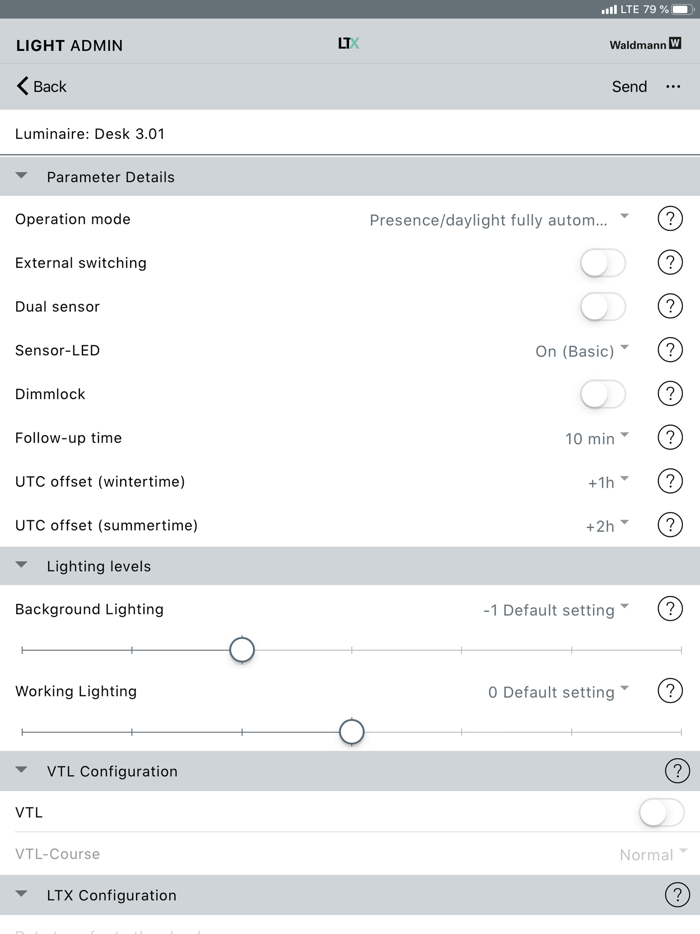The width and height of the screenshot is (700, 934).
Task: Collapse the Parameter Details section
Action: pyautogui.click(x=21, y=176)
